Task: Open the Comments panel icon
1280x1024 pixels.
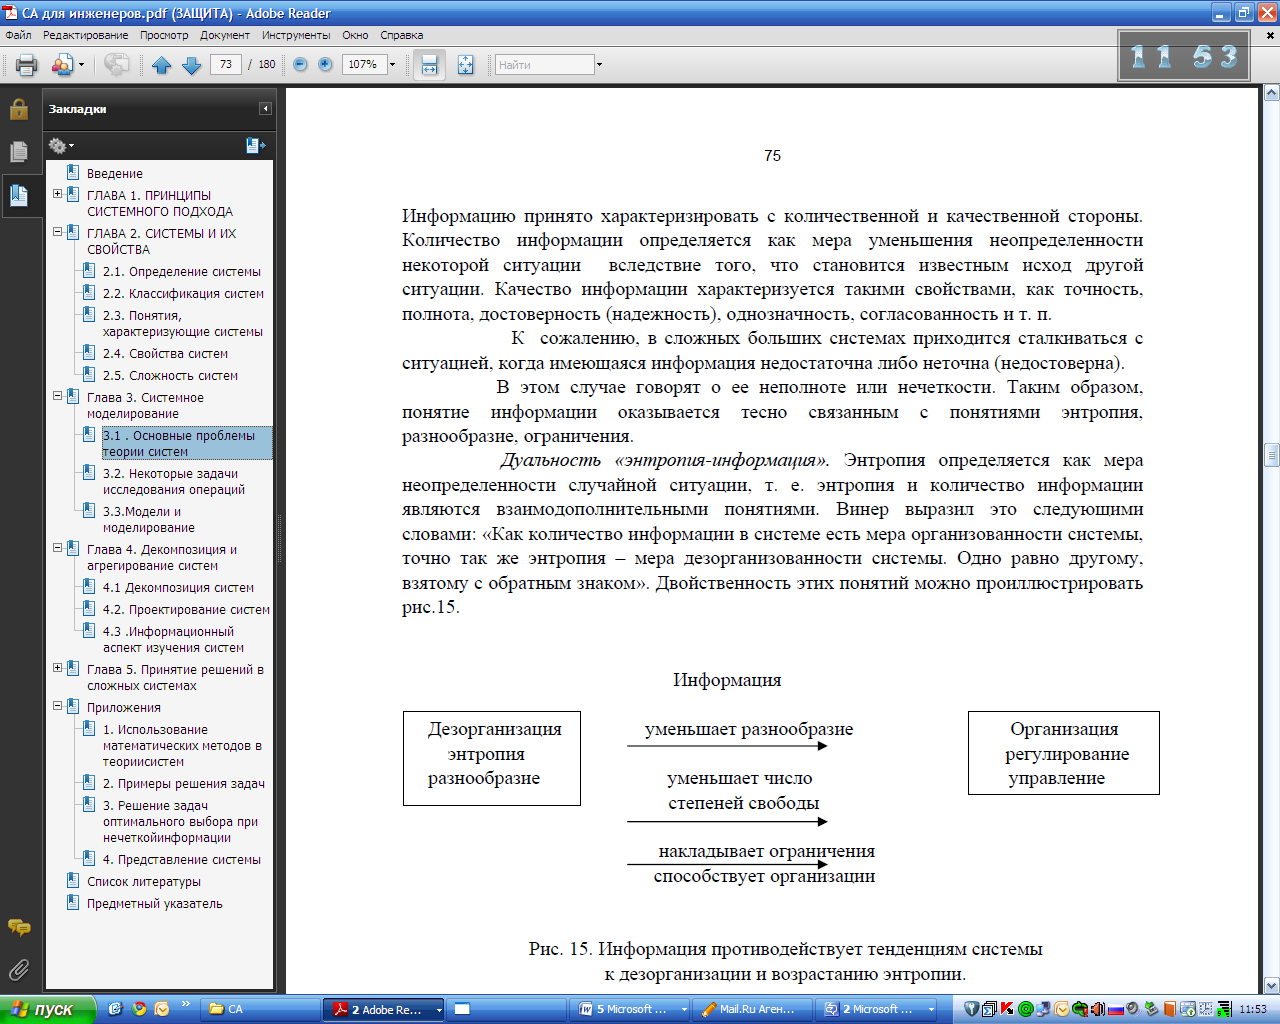Action: pyautogui.click(x=18, y=927)
